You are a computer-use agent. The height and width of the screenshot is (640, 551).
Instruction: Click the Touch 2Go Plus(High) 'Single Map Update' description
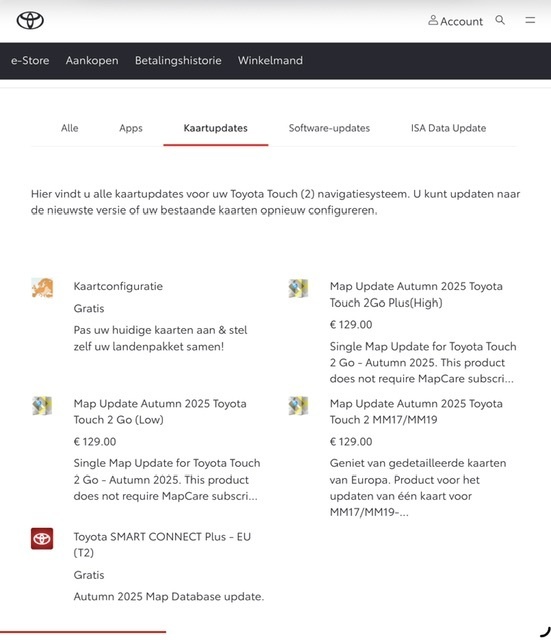[x=423, y=362]
